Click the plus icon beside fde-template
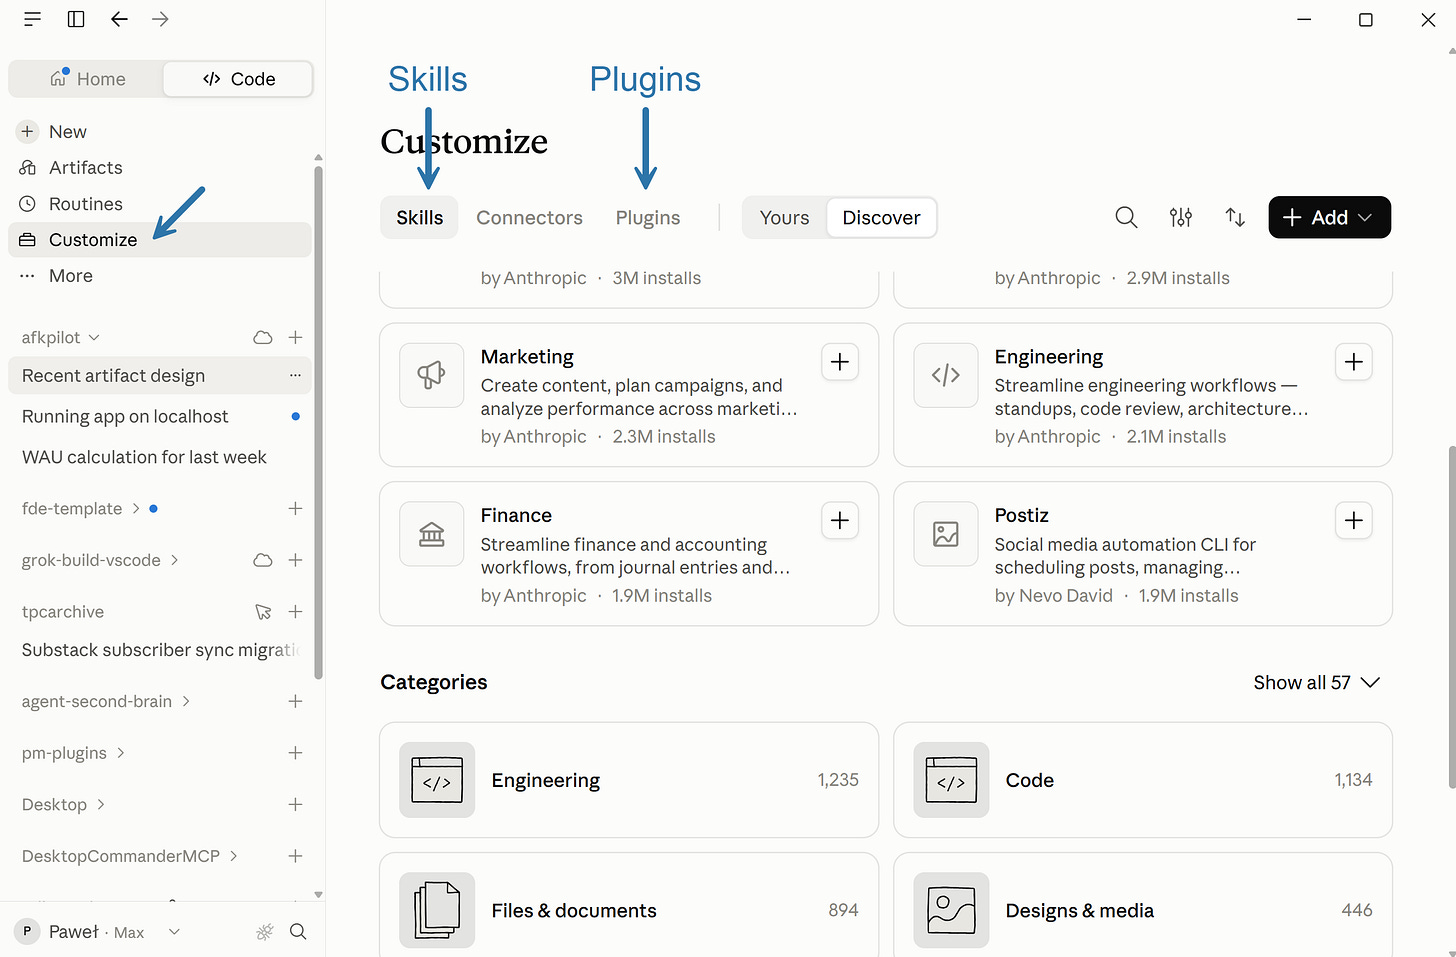Screen dimensions: 1456x957 295,508
